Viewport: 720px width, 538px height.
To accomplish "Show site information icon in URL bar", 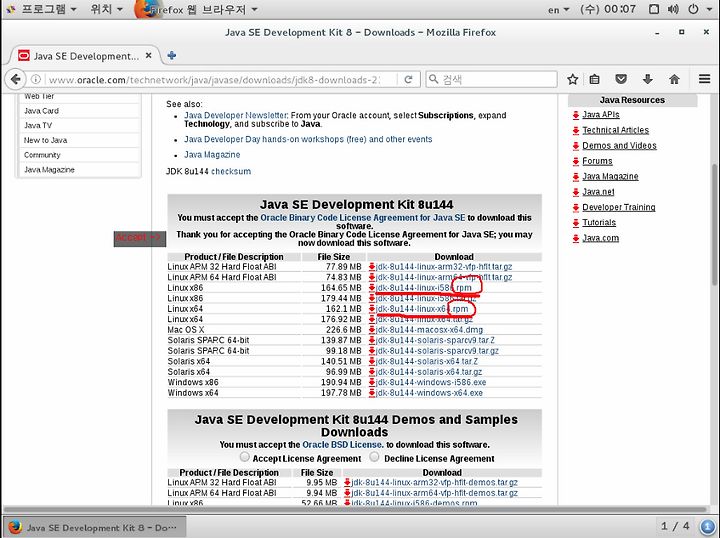I will tap(36, 79).
